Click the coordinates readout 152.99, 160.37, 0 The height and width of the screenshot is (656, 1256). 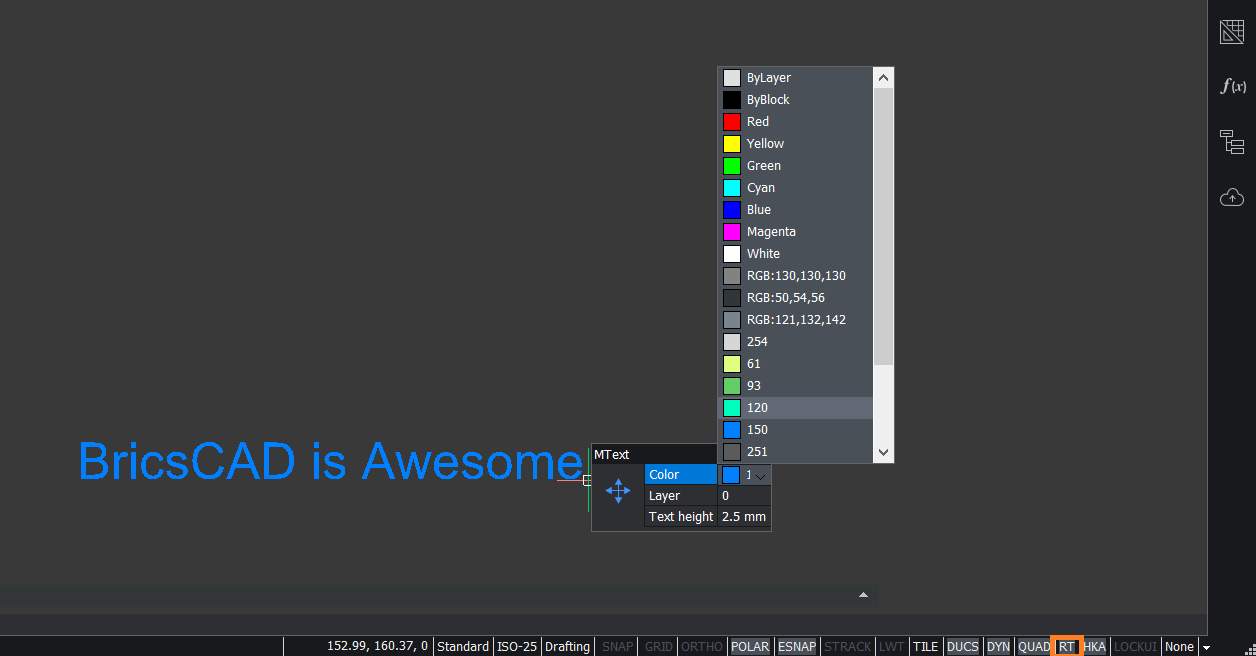coord(377,647)
